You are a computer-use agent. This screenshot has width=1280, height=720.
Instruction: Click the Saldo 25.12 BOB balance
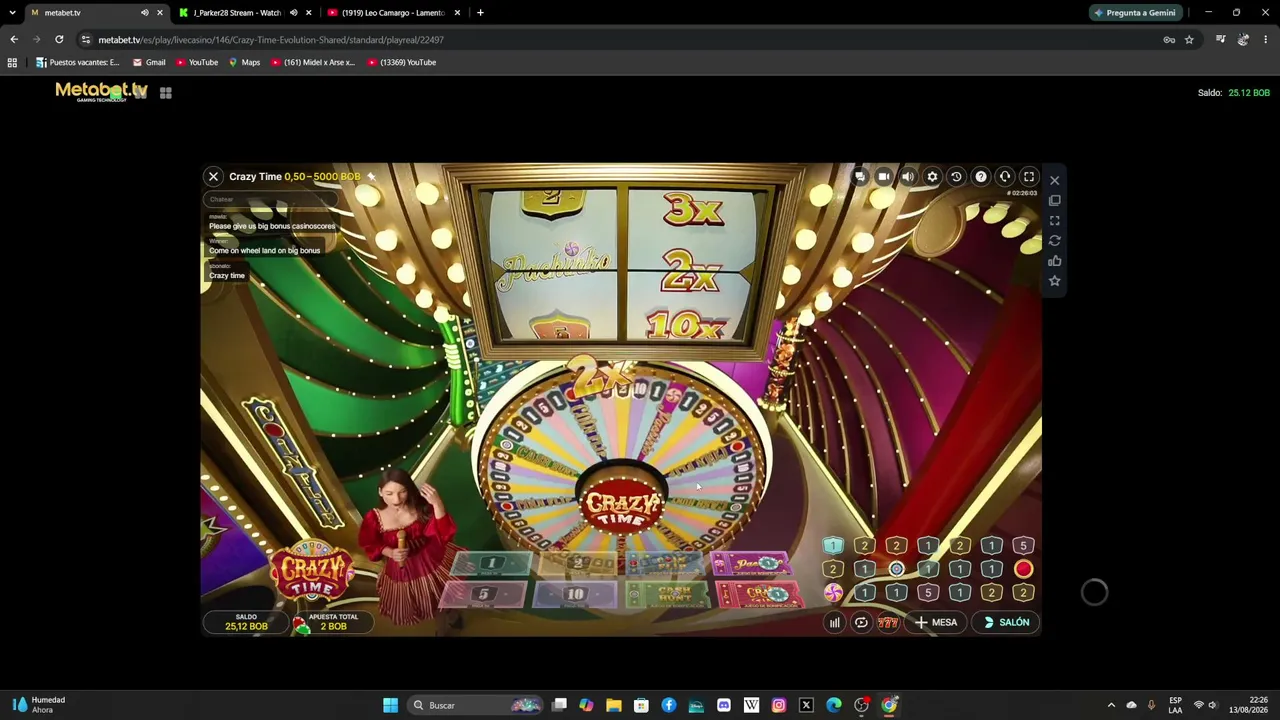[1234, 93]
